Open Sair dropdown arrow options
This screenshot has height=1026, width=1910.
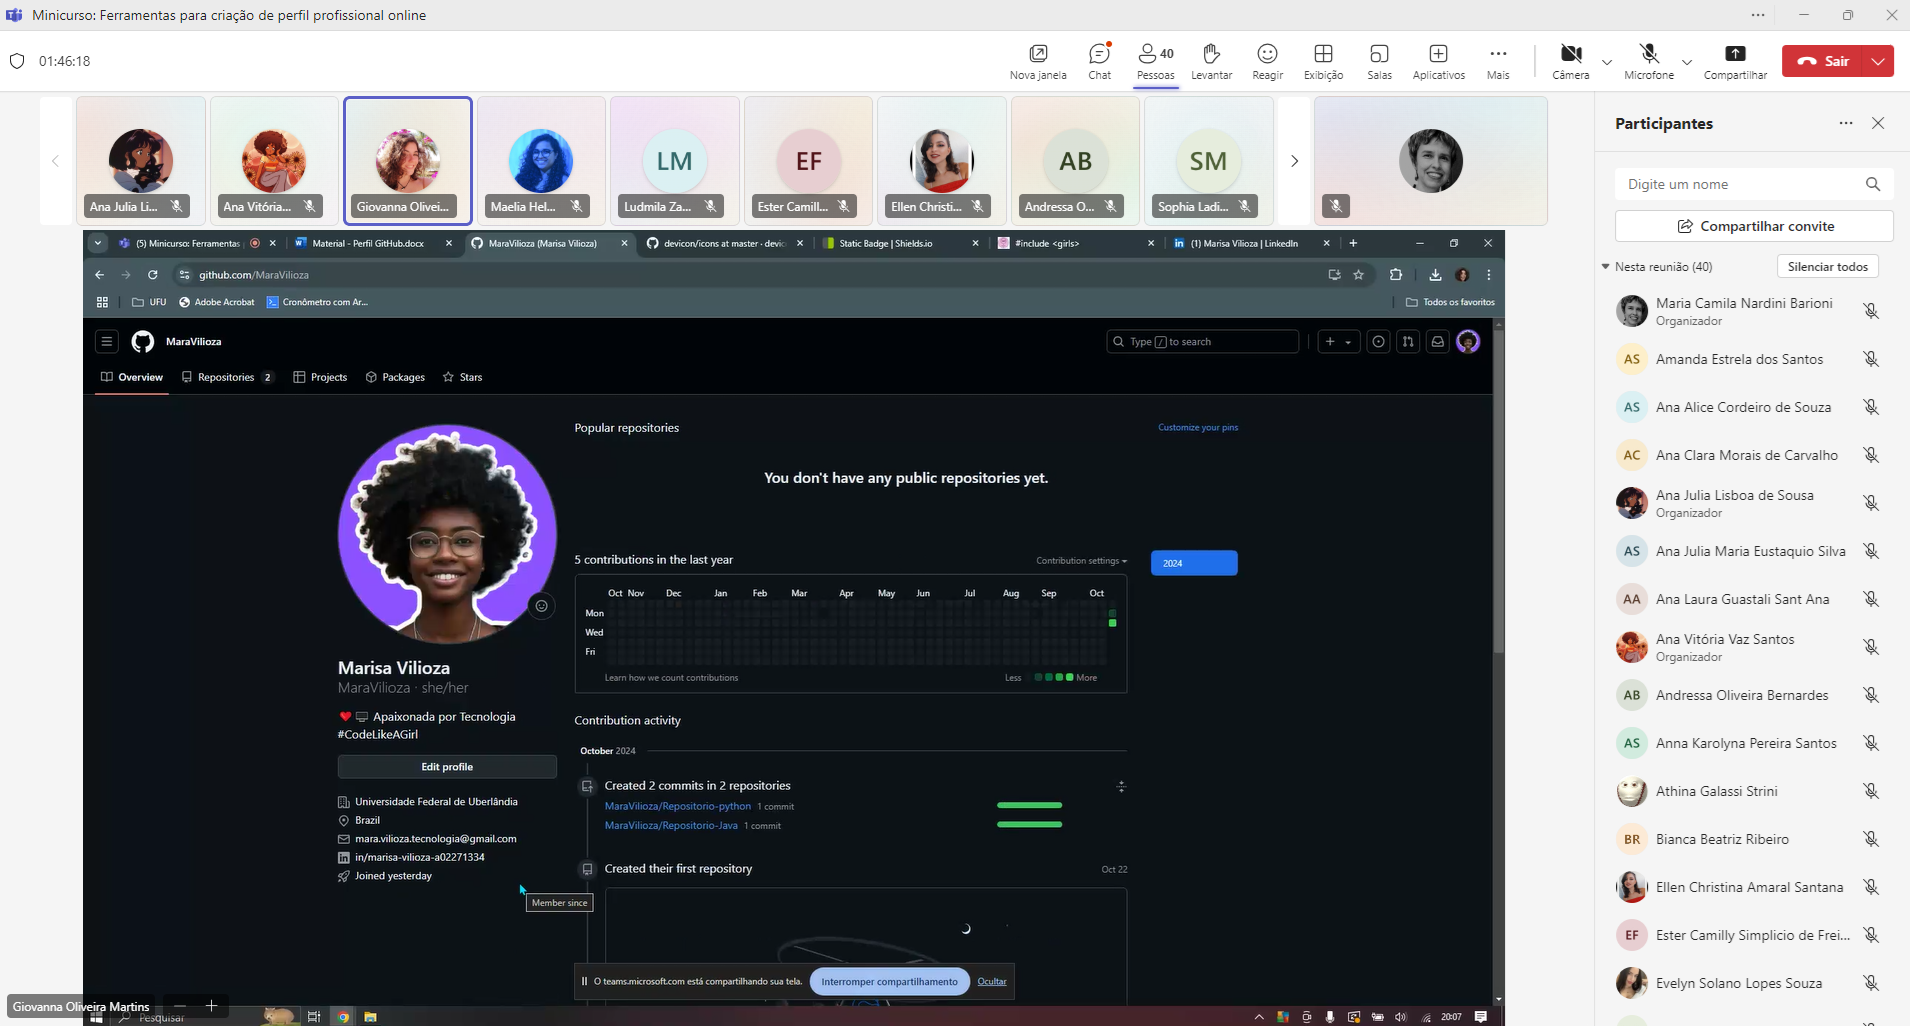(1879, 61)
